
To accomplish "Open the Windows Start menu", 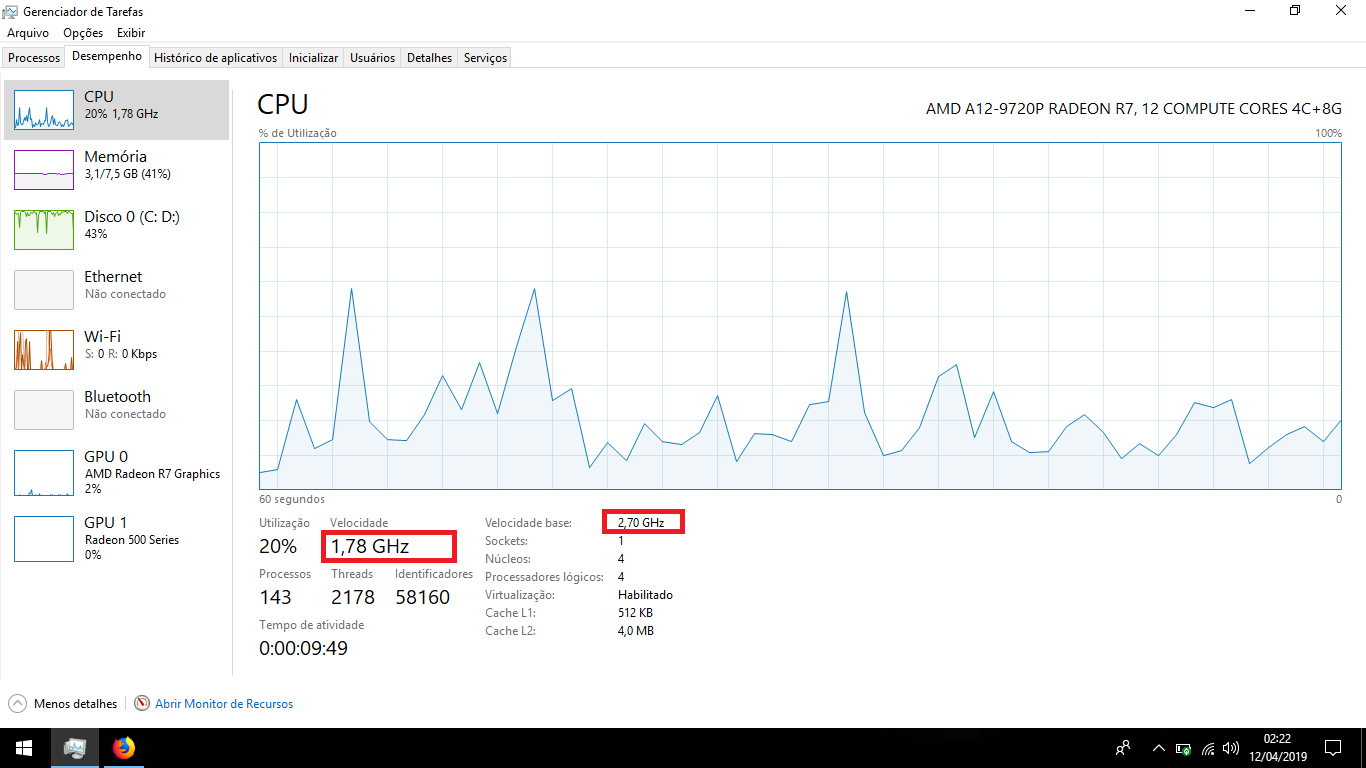I will 24,748.
